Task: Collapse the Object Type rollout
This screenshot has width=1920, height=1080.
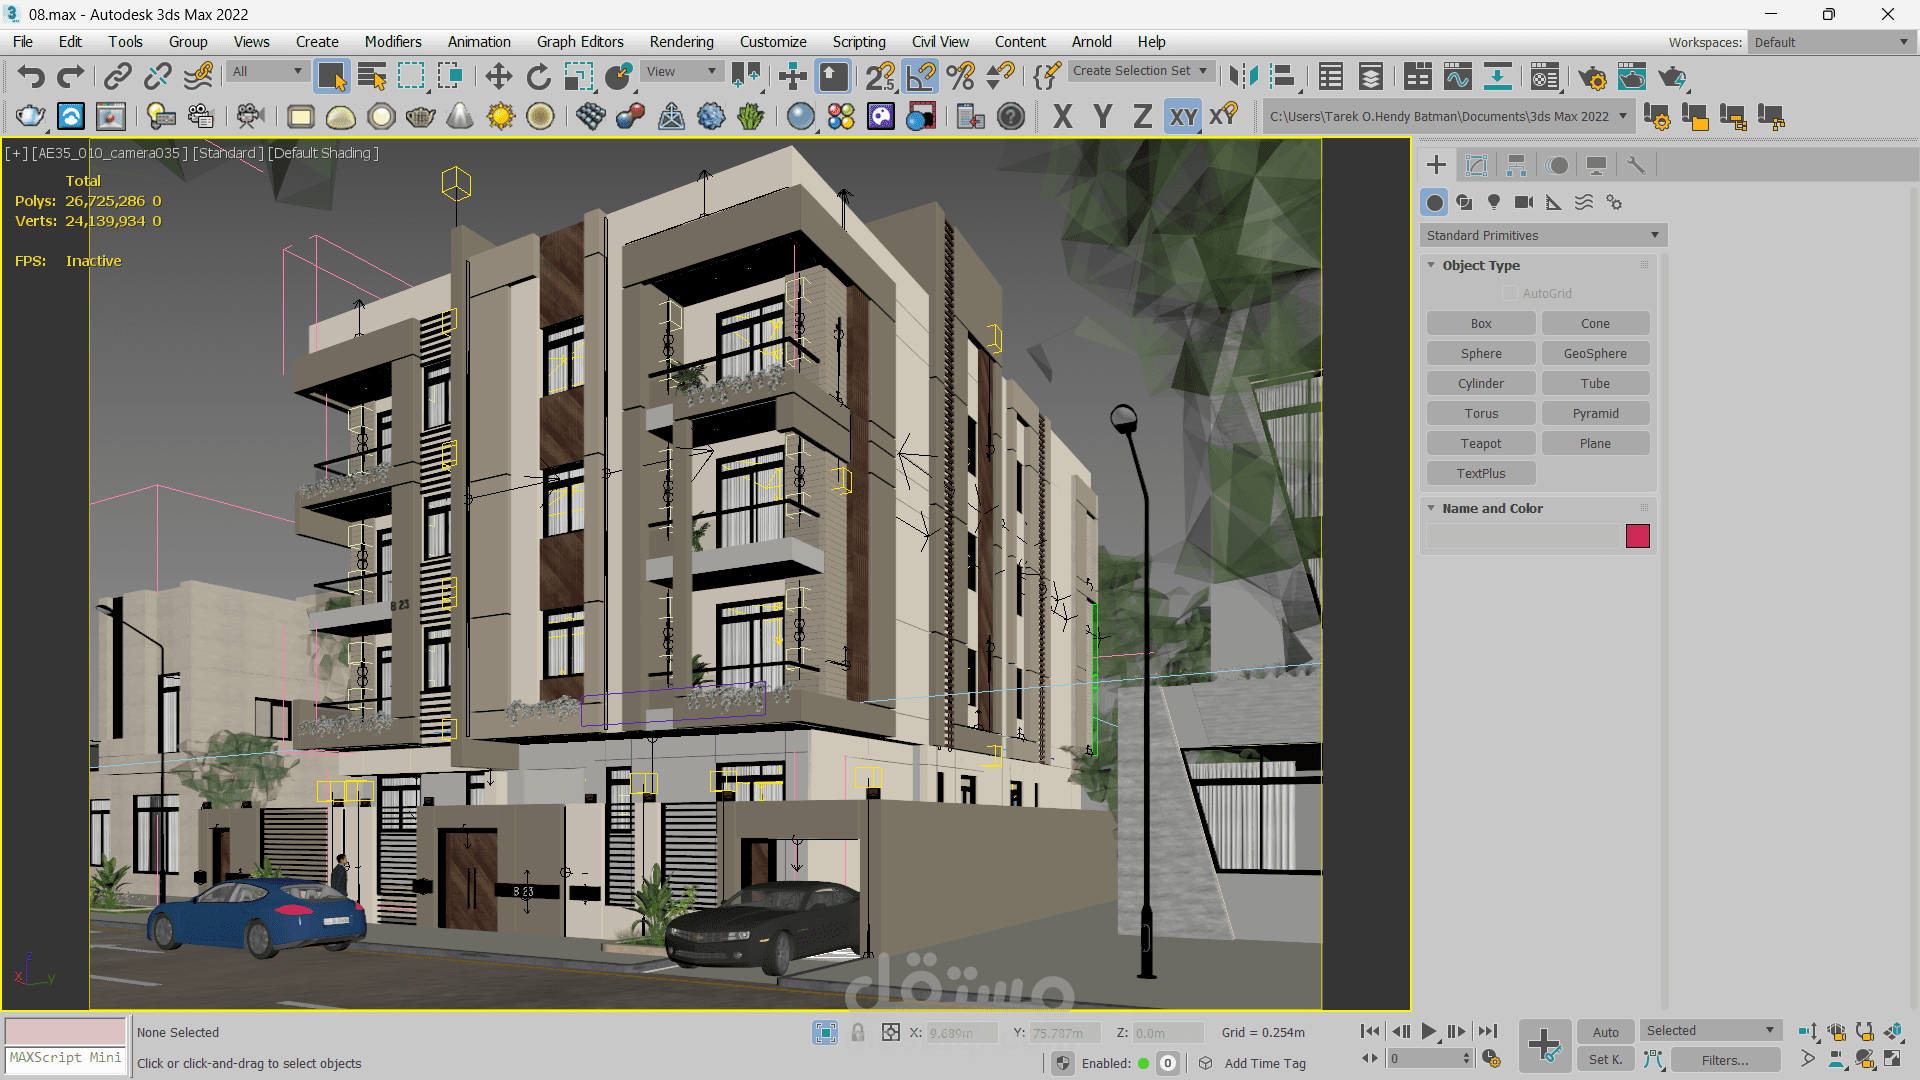Action: point(1480,266)
